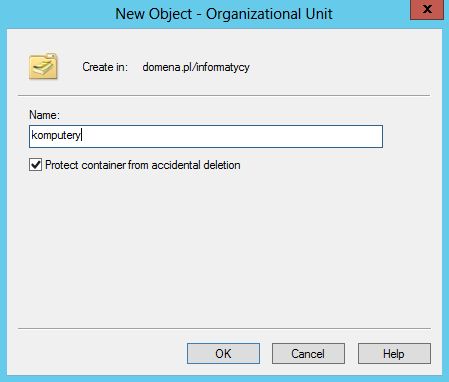Click the checkmark box beside 'Protect container'
449x382 pixels.
pos(35,165)
